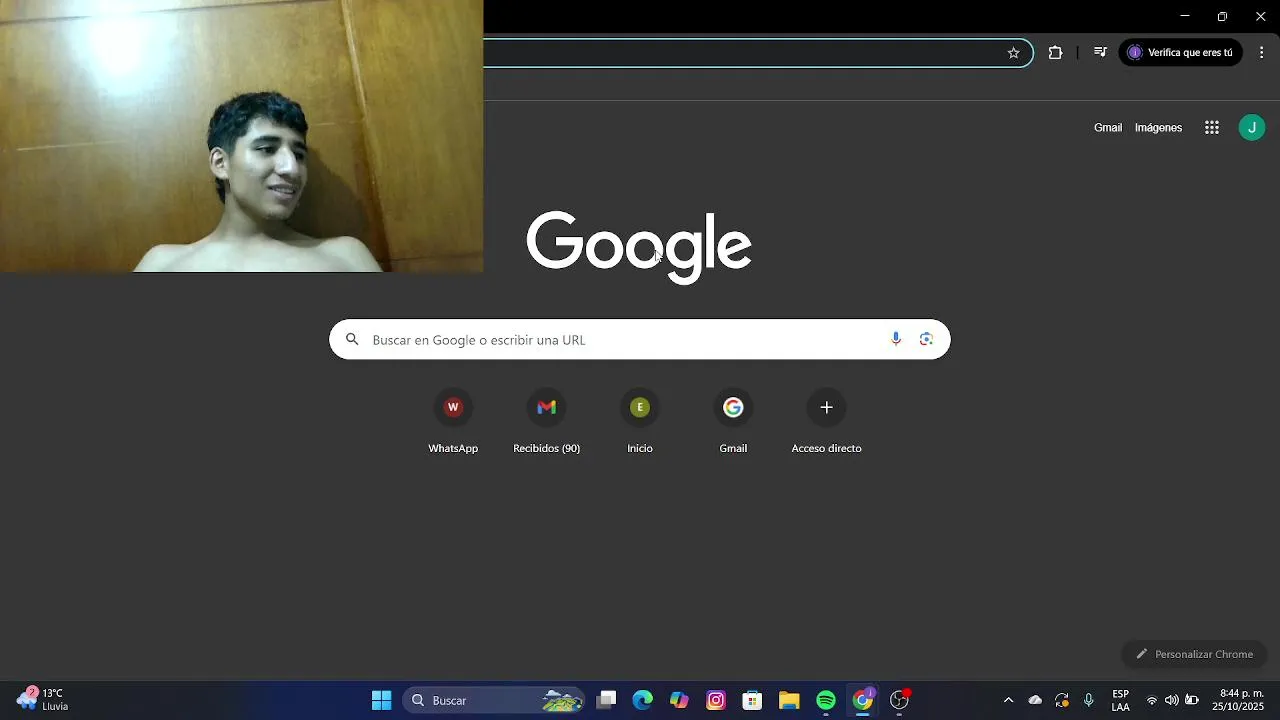
Task: Open the OneDrive cloud tray icon
Action: pos(1035,700)
